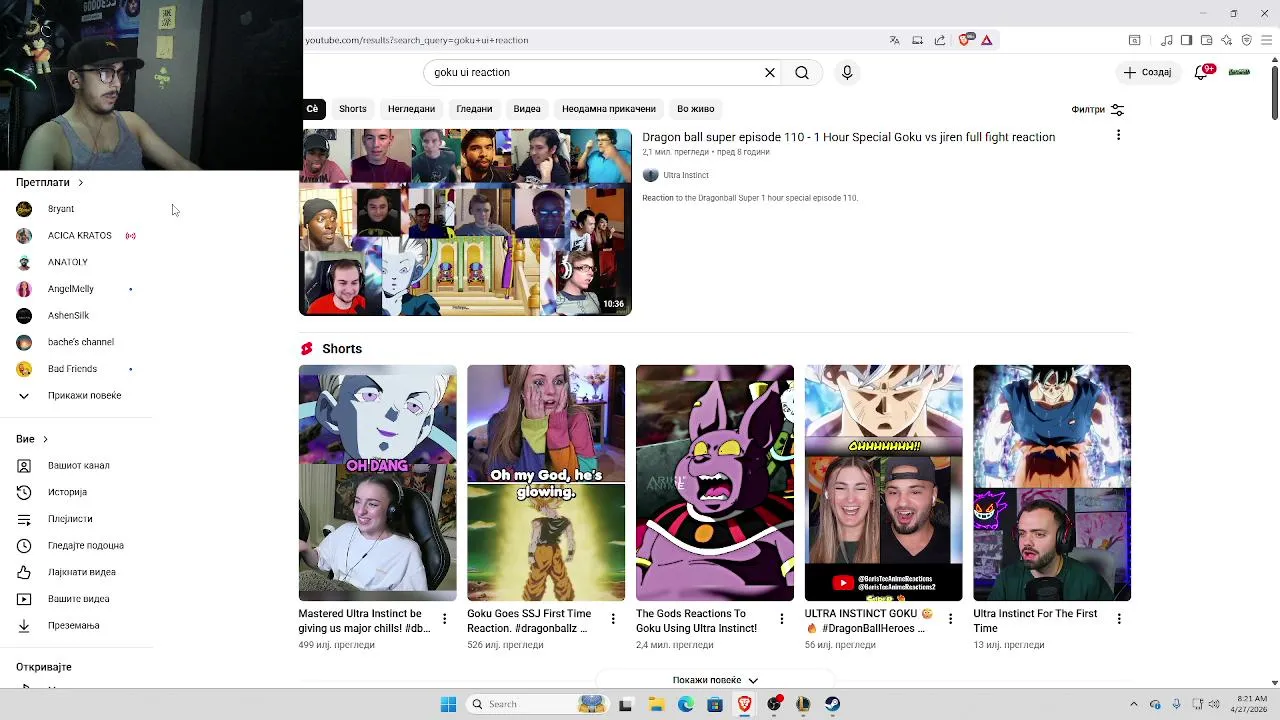Open the Filters panel

pyautogui.click(x=1098, y=109)
